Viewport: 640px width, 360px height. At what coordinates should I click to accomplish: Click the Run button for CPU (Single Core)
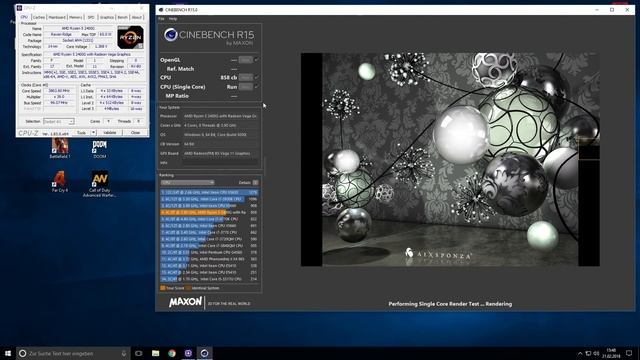245,87
